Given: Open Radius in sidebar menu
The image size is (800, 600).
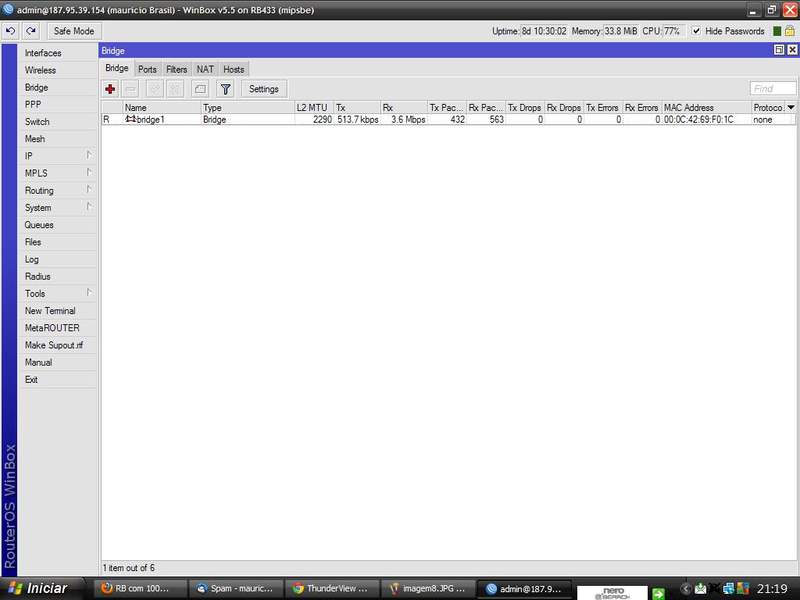Looking at the screenshot, I should (58, 277).
